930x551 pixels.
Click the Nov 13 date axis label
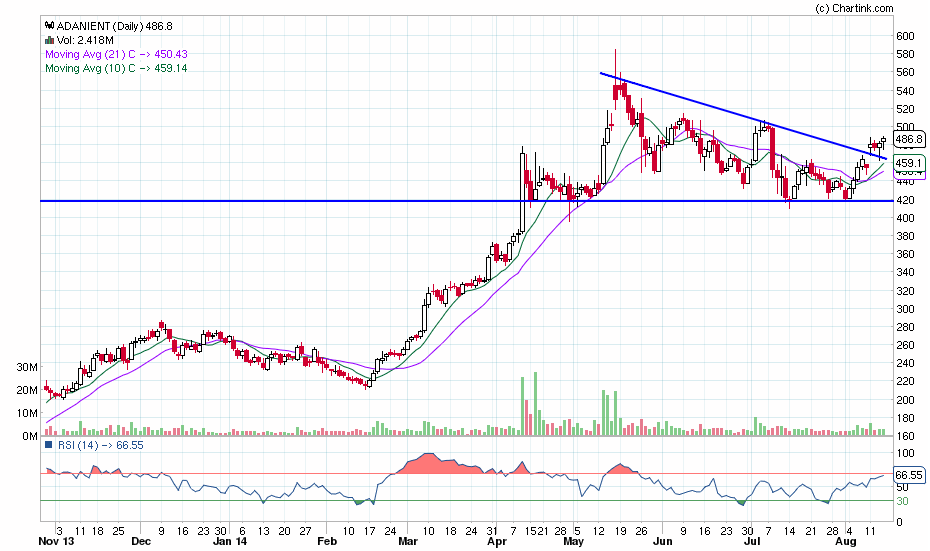pos(56,541)
